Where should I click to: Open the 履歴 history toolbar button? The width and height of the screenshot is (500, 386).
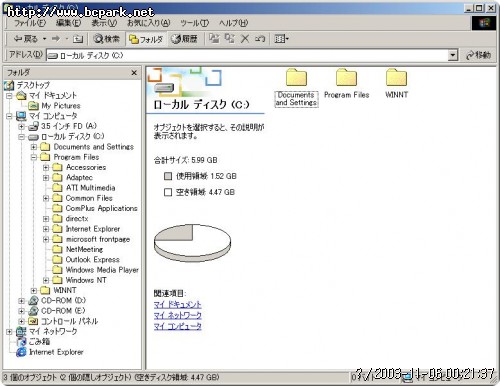click(184, 39)
